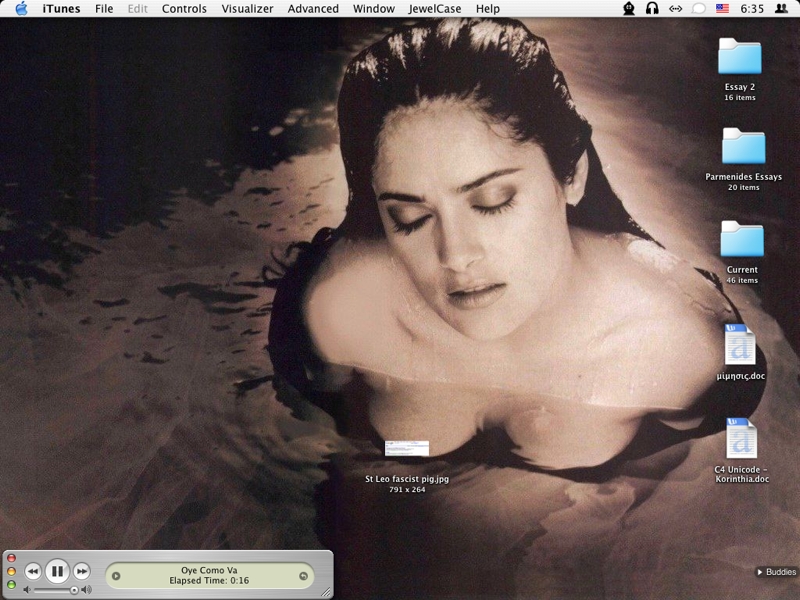The height and width of the screenshot is (600, 800).
Task: Open the Controls menu
Action: 184,9
